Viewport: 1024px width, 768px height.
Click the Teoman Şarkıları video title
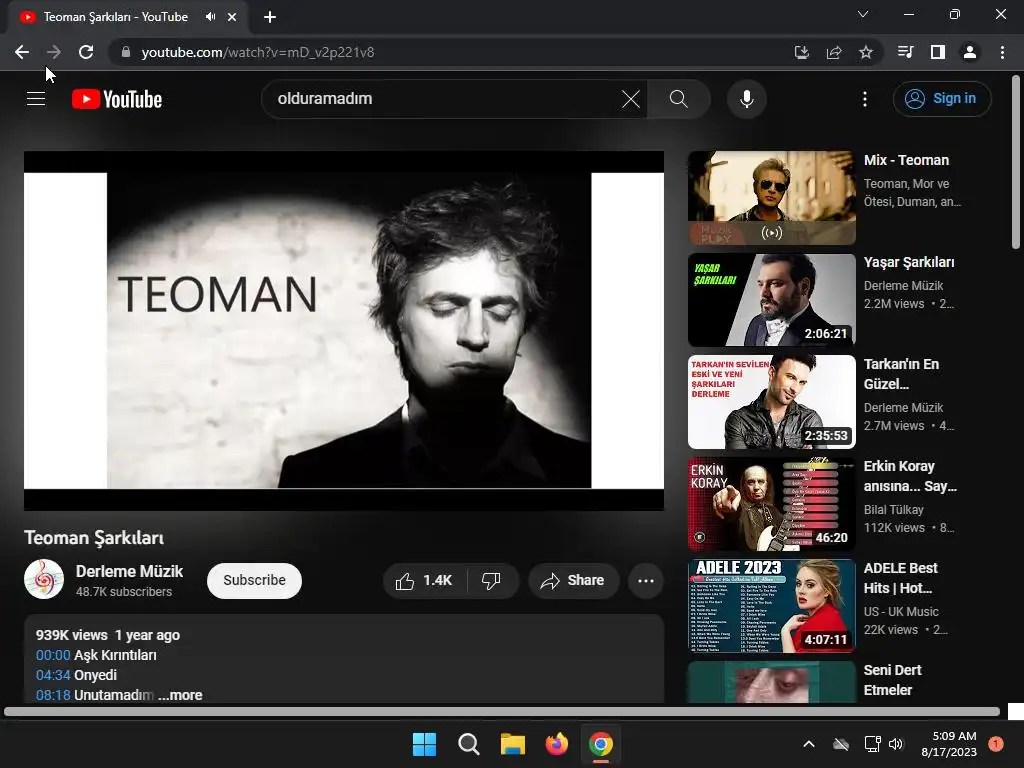point(94,538)
